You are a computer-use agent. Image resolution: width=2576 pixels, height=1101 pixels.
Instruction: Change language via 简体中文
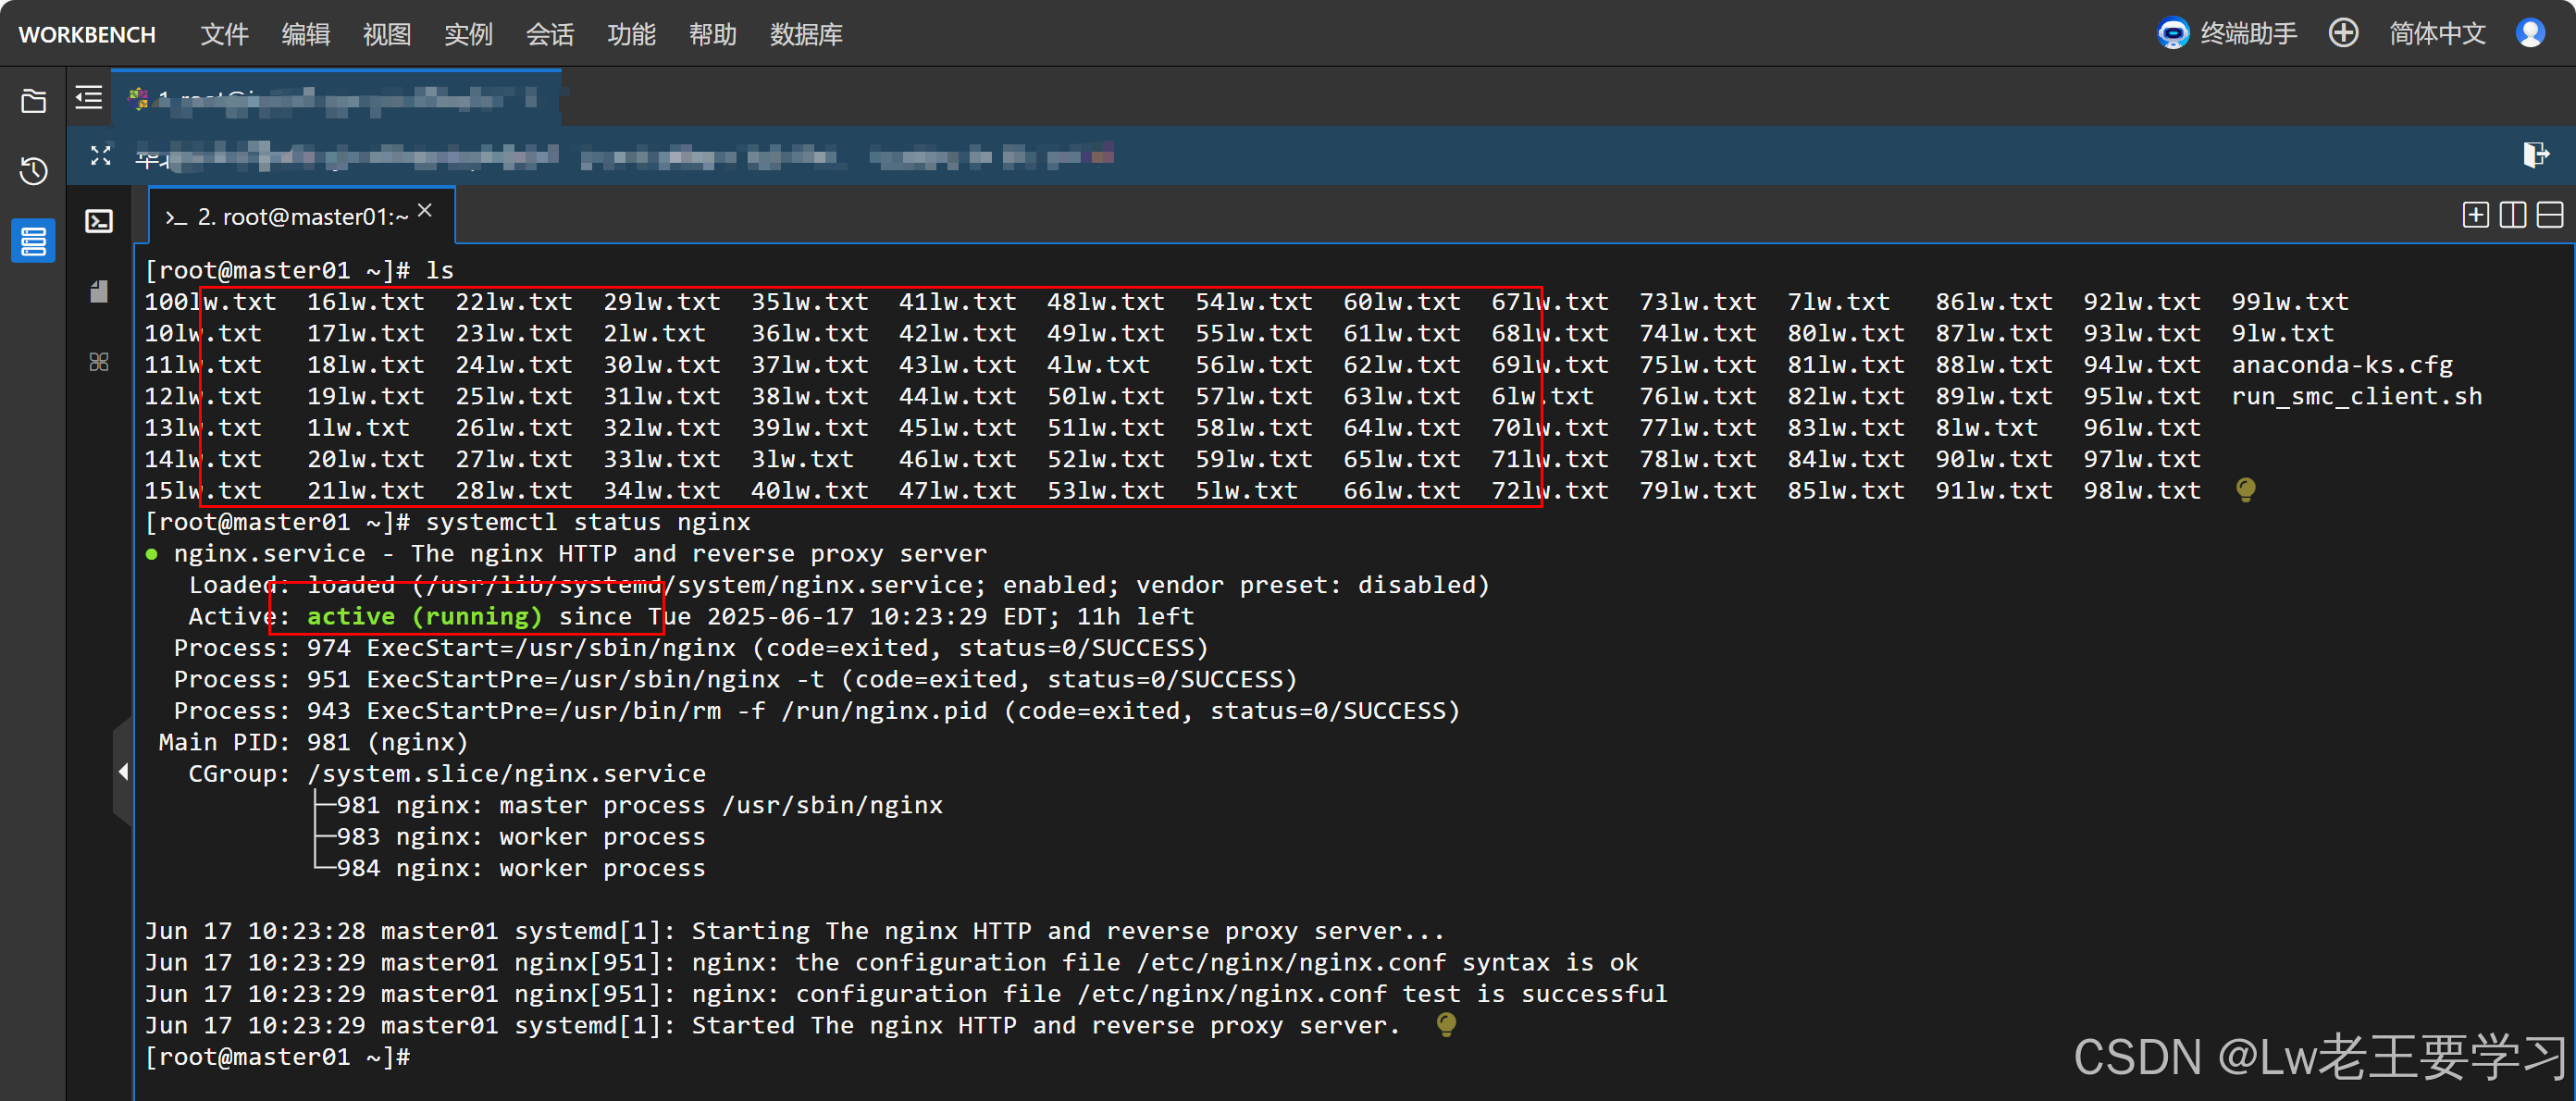[2436, 33]
